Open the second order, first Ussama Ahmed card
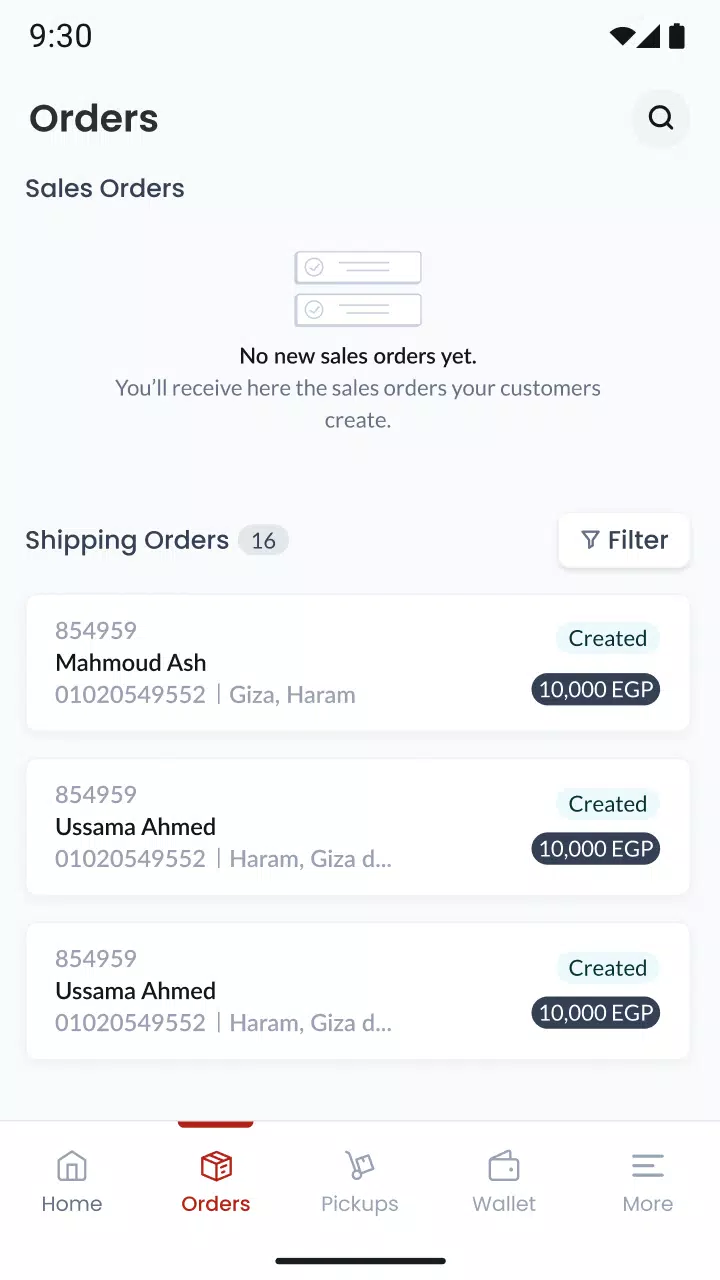This screenshot has height=1280, width=720. 358,827
